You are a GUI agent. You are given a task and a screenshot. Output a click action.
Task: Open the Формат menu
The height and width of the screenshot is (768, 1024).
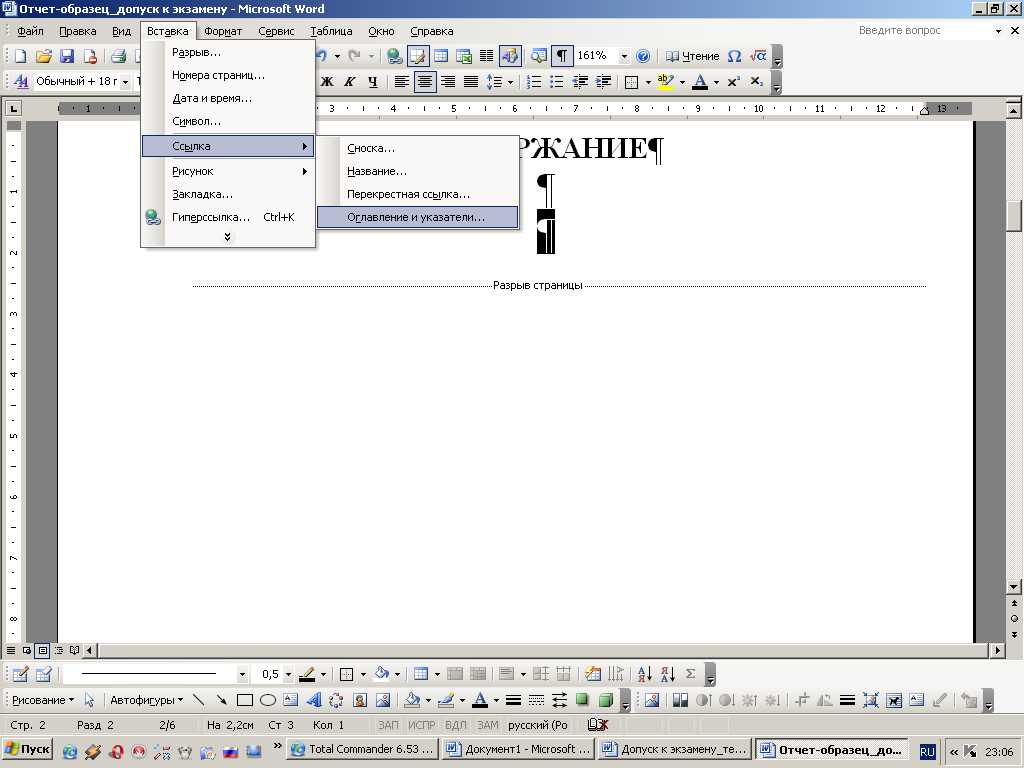tap(223, 31)
